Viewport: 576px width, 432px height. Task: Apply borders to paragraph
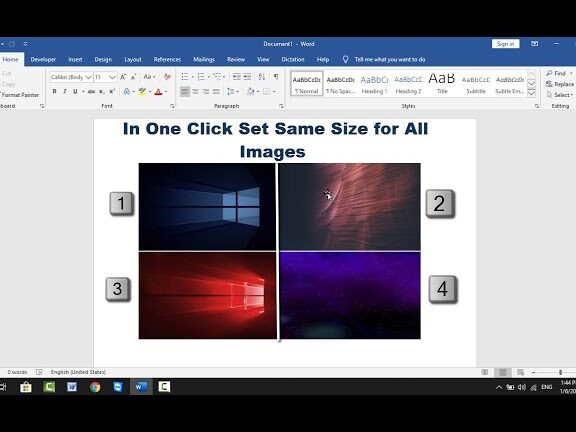pos(266,91)
